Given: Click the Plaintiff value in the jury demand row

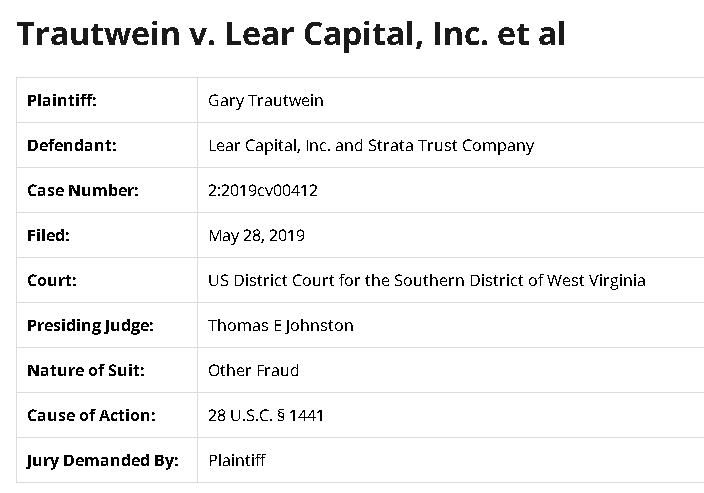Looking at the screenshot, I should point(237,460).
